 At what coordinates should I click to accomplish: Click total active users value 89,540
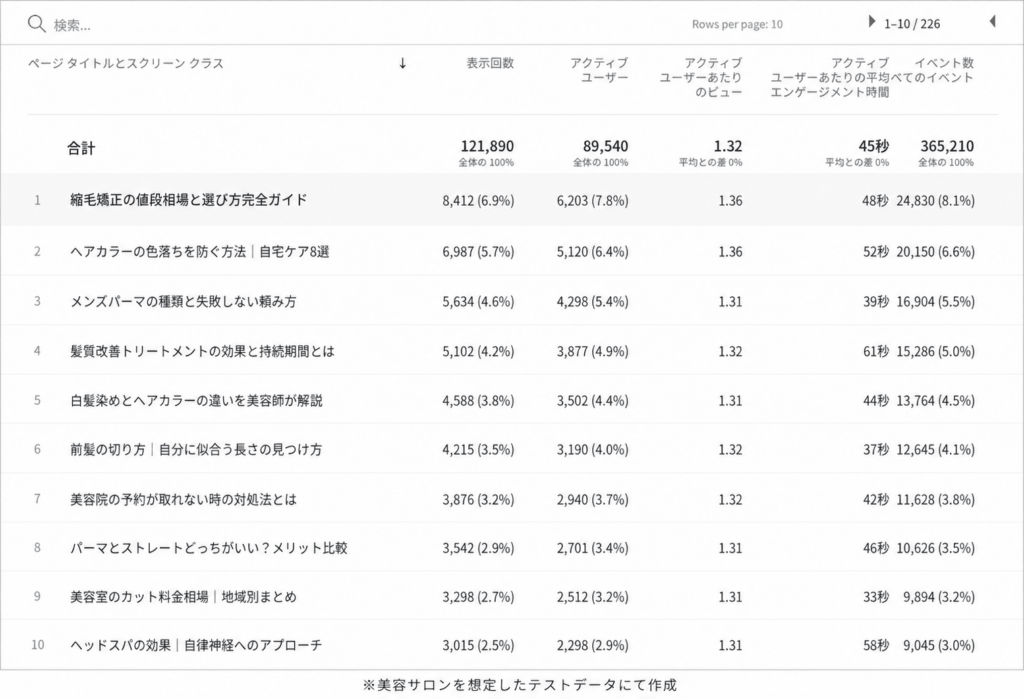605,146
